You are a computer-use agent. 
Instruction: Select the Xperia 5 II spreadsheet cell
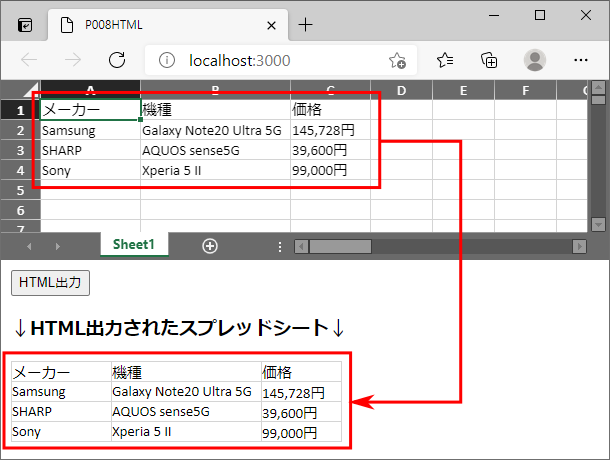point(215,170)
